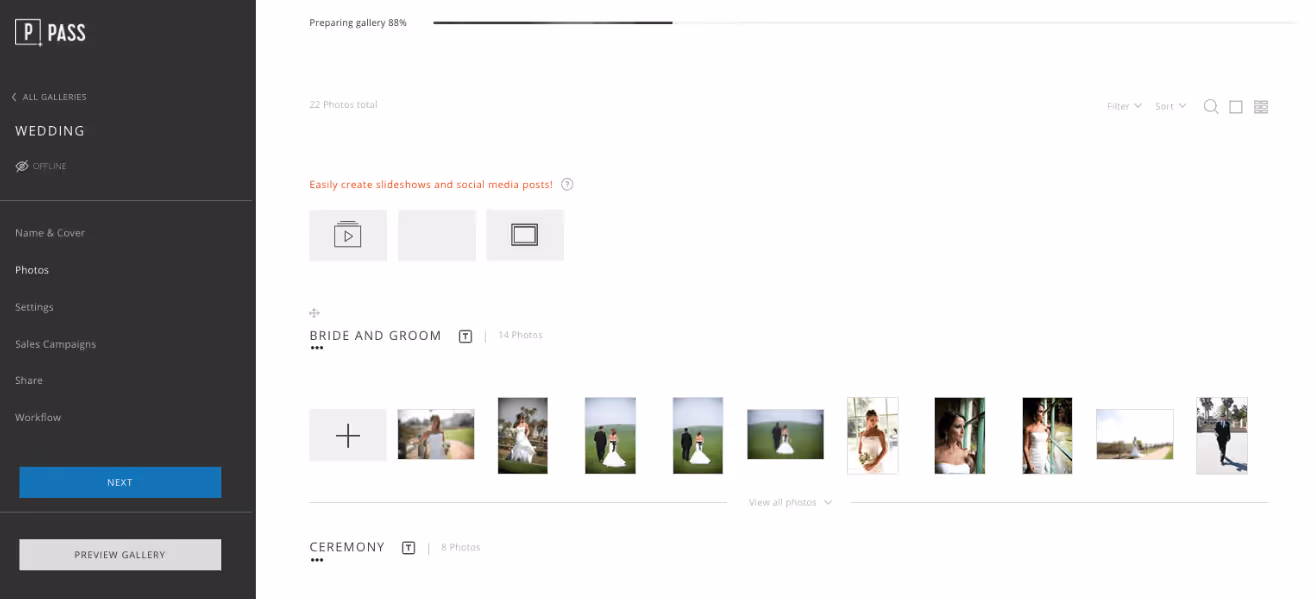
Task: Edit Bride and Groom section text icon
Action: (x=465, y=336)
